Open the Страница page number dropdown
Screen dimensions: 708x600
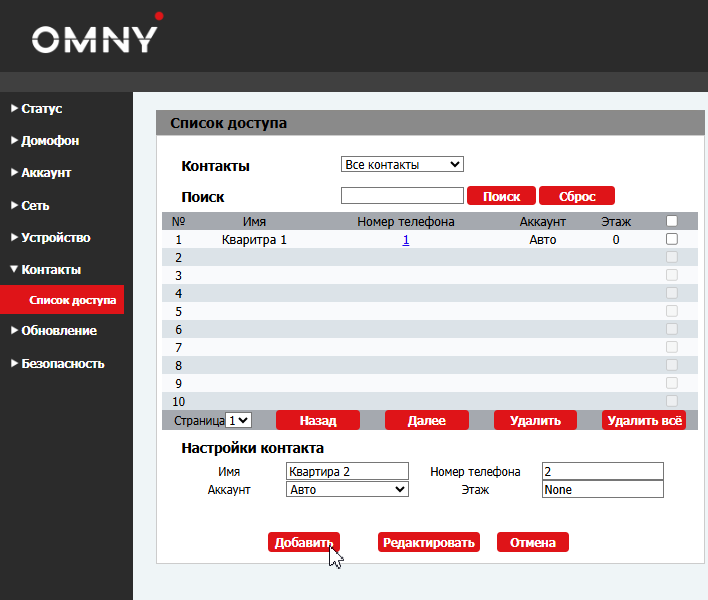[238, 421]
